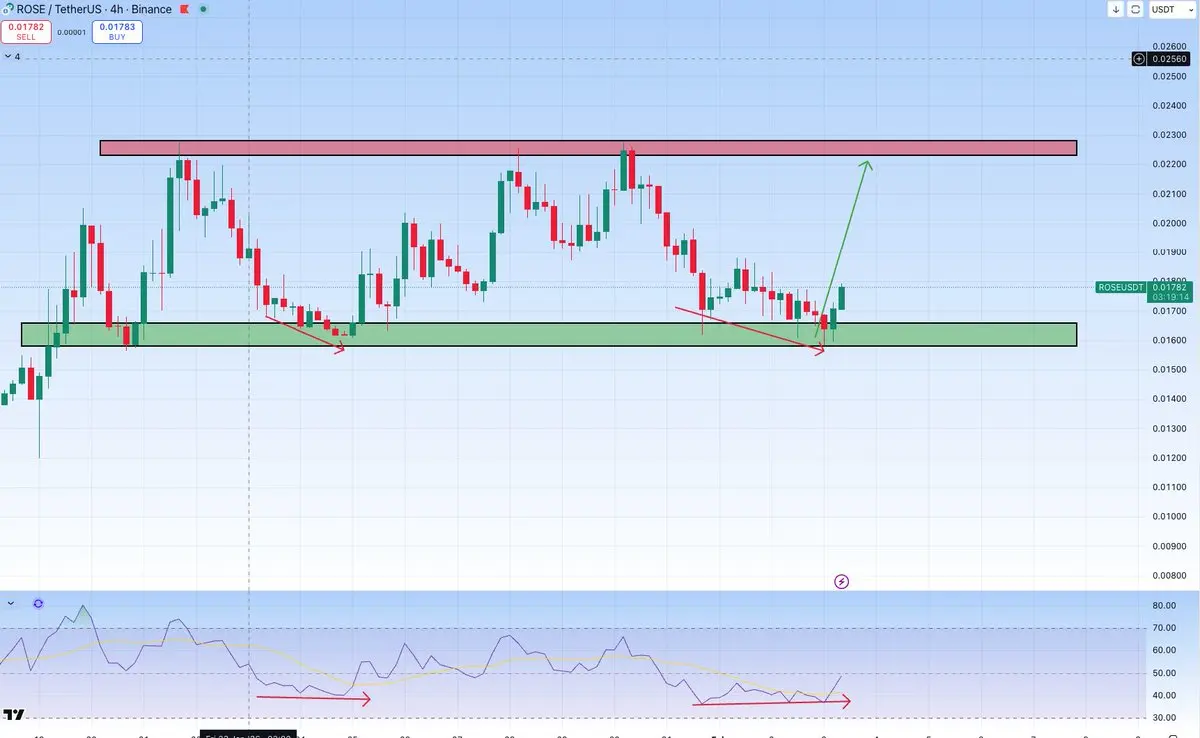
Task: Click the lightning bolt event icon
Action: [x=842, y=581]
